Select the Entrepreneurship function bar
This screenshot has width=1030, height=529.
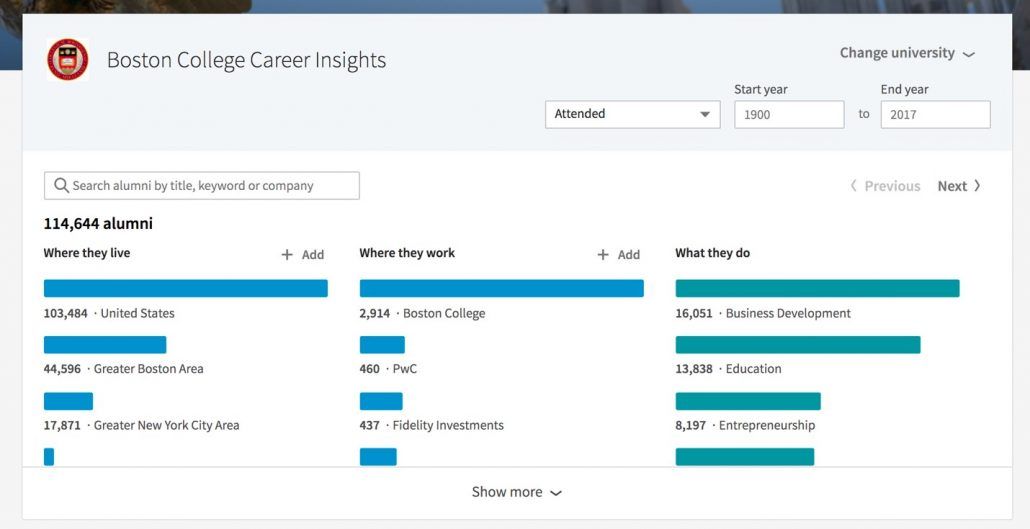click(748, 401)
